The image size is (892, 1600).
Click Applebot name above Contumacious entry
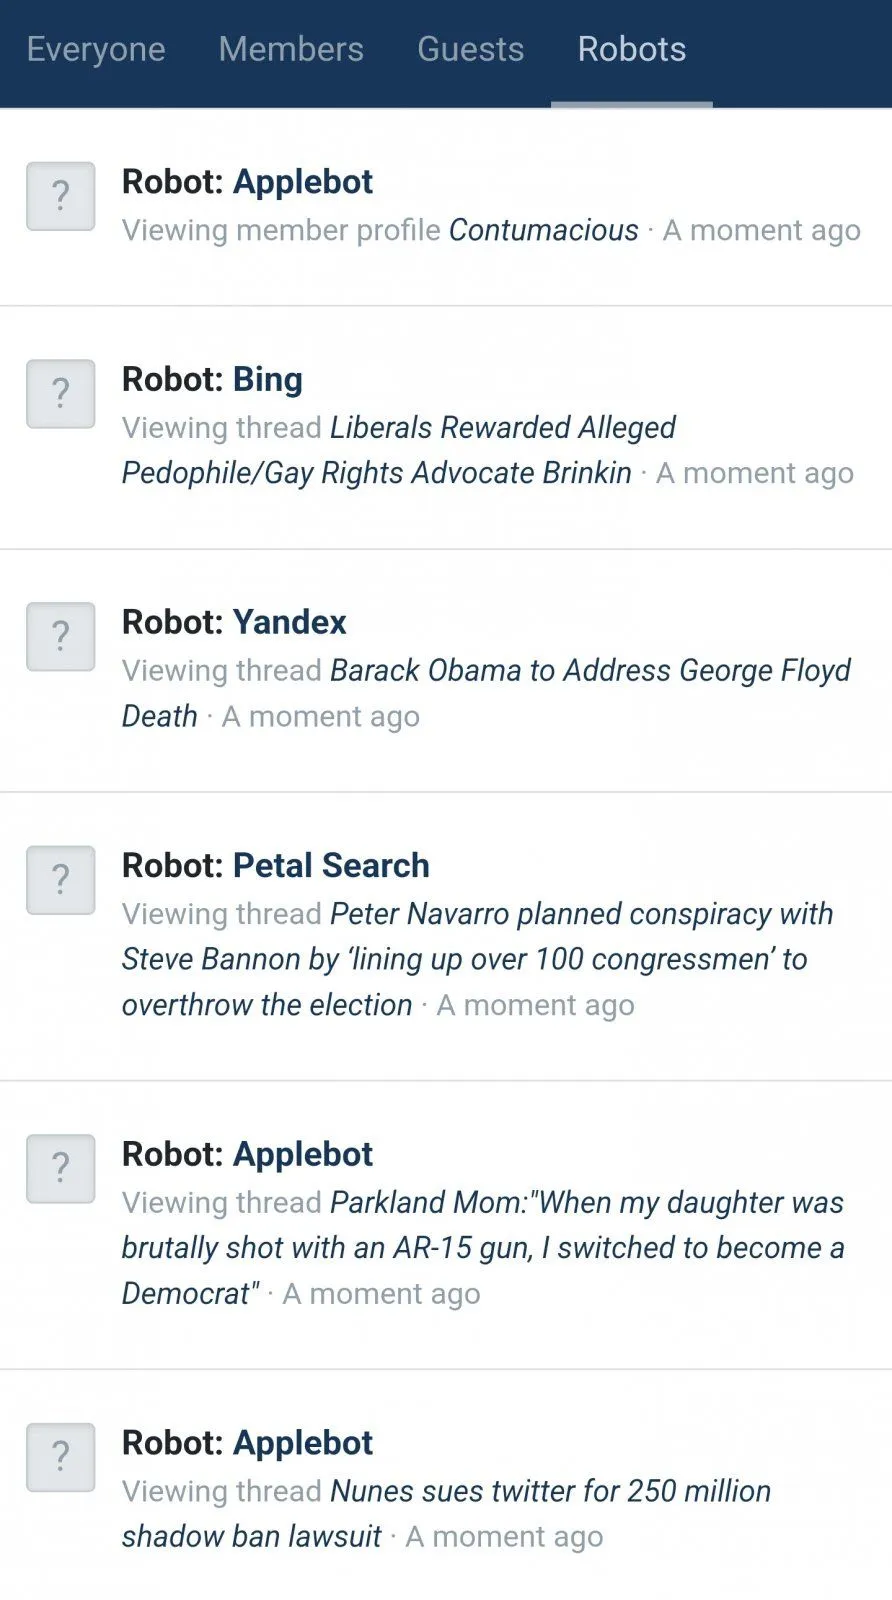(x=302, y=182)
